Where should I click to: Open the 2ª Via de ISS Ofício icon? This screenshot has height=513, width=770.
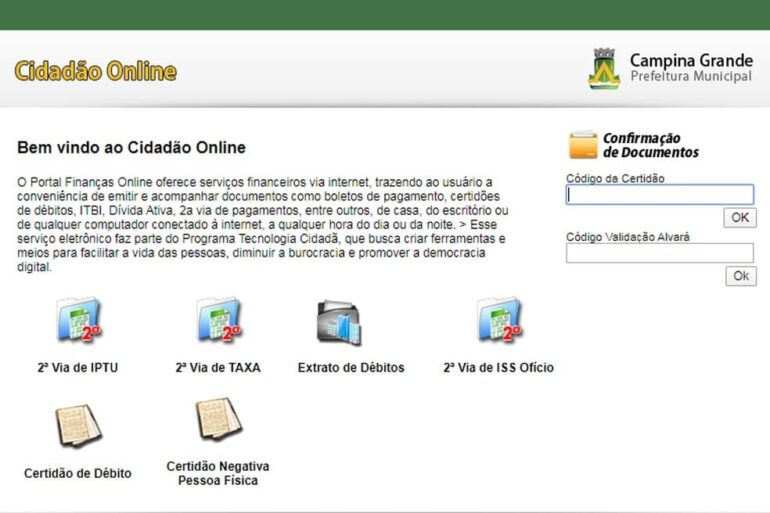click(x=499, y=320)
